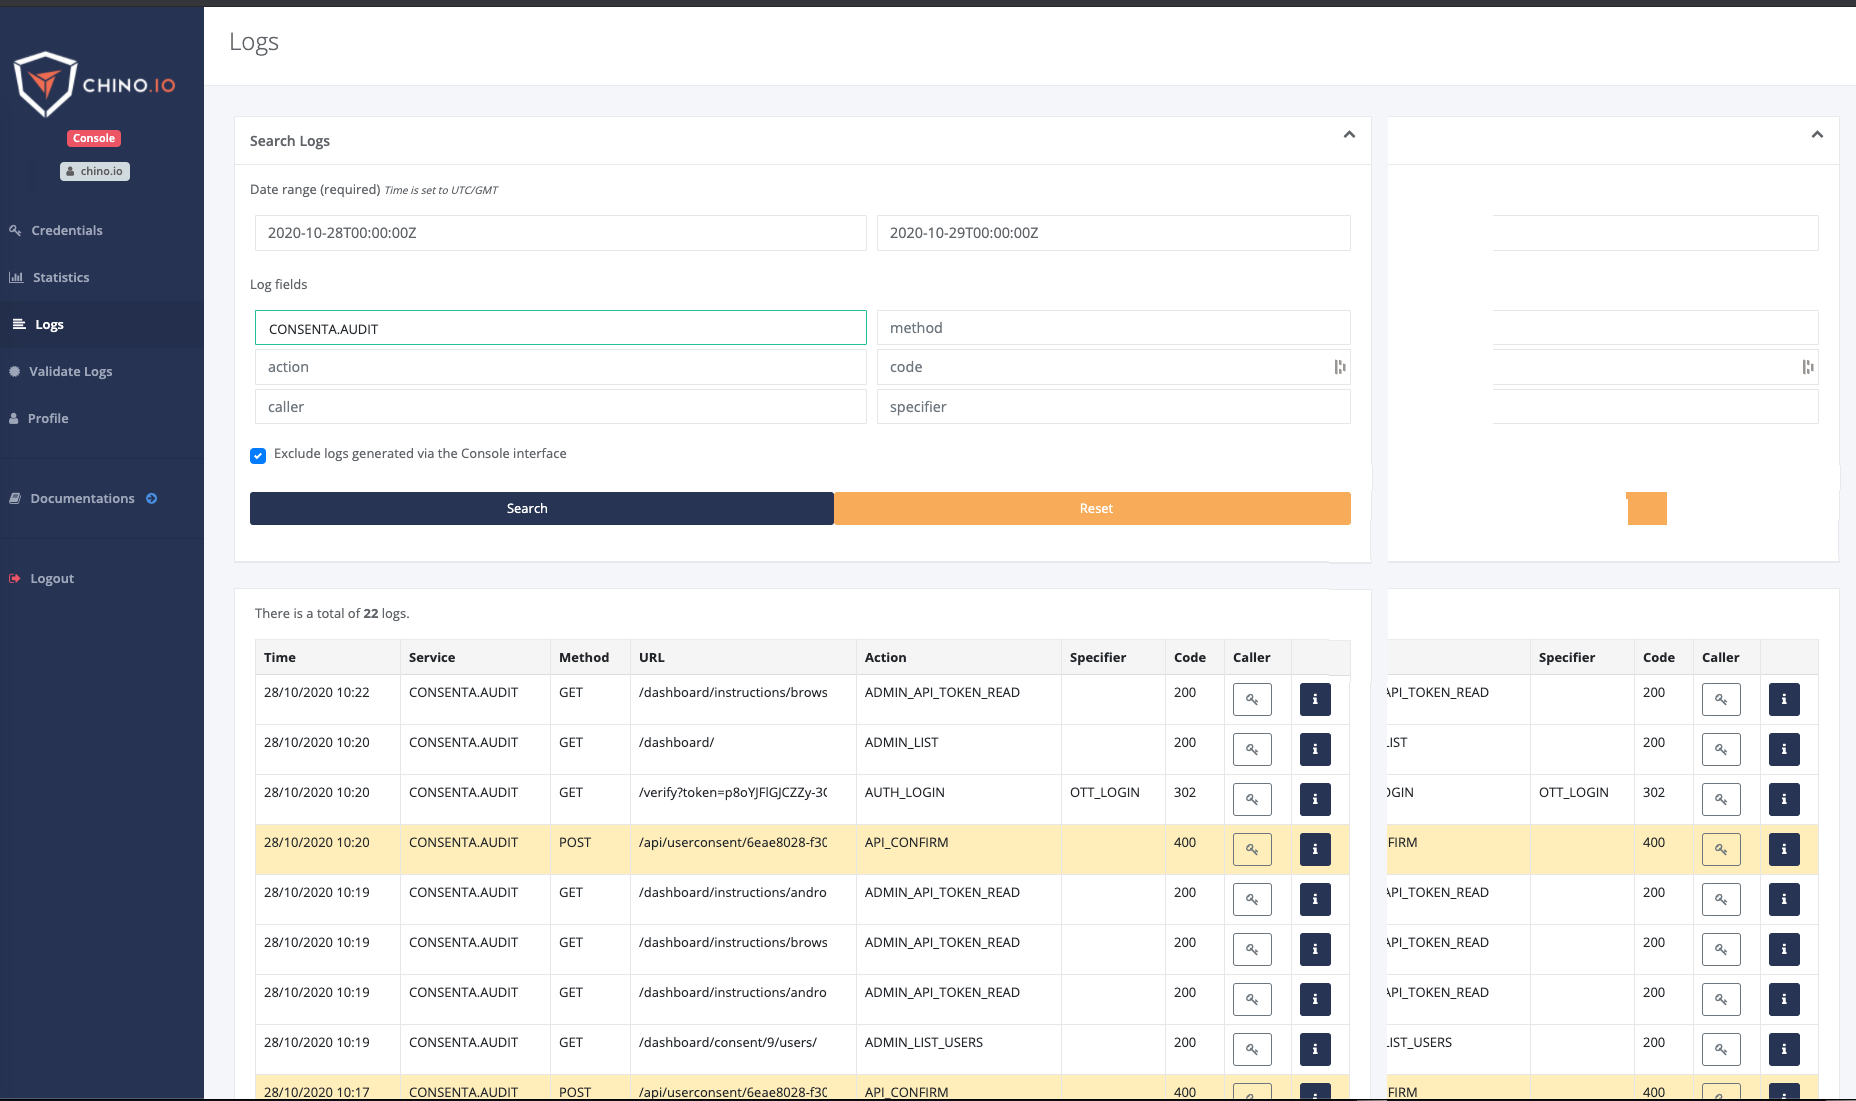Show info for ADMIN_LIST /dashboard/ row, main table

pyautogui.click(x=1315, y=749)
